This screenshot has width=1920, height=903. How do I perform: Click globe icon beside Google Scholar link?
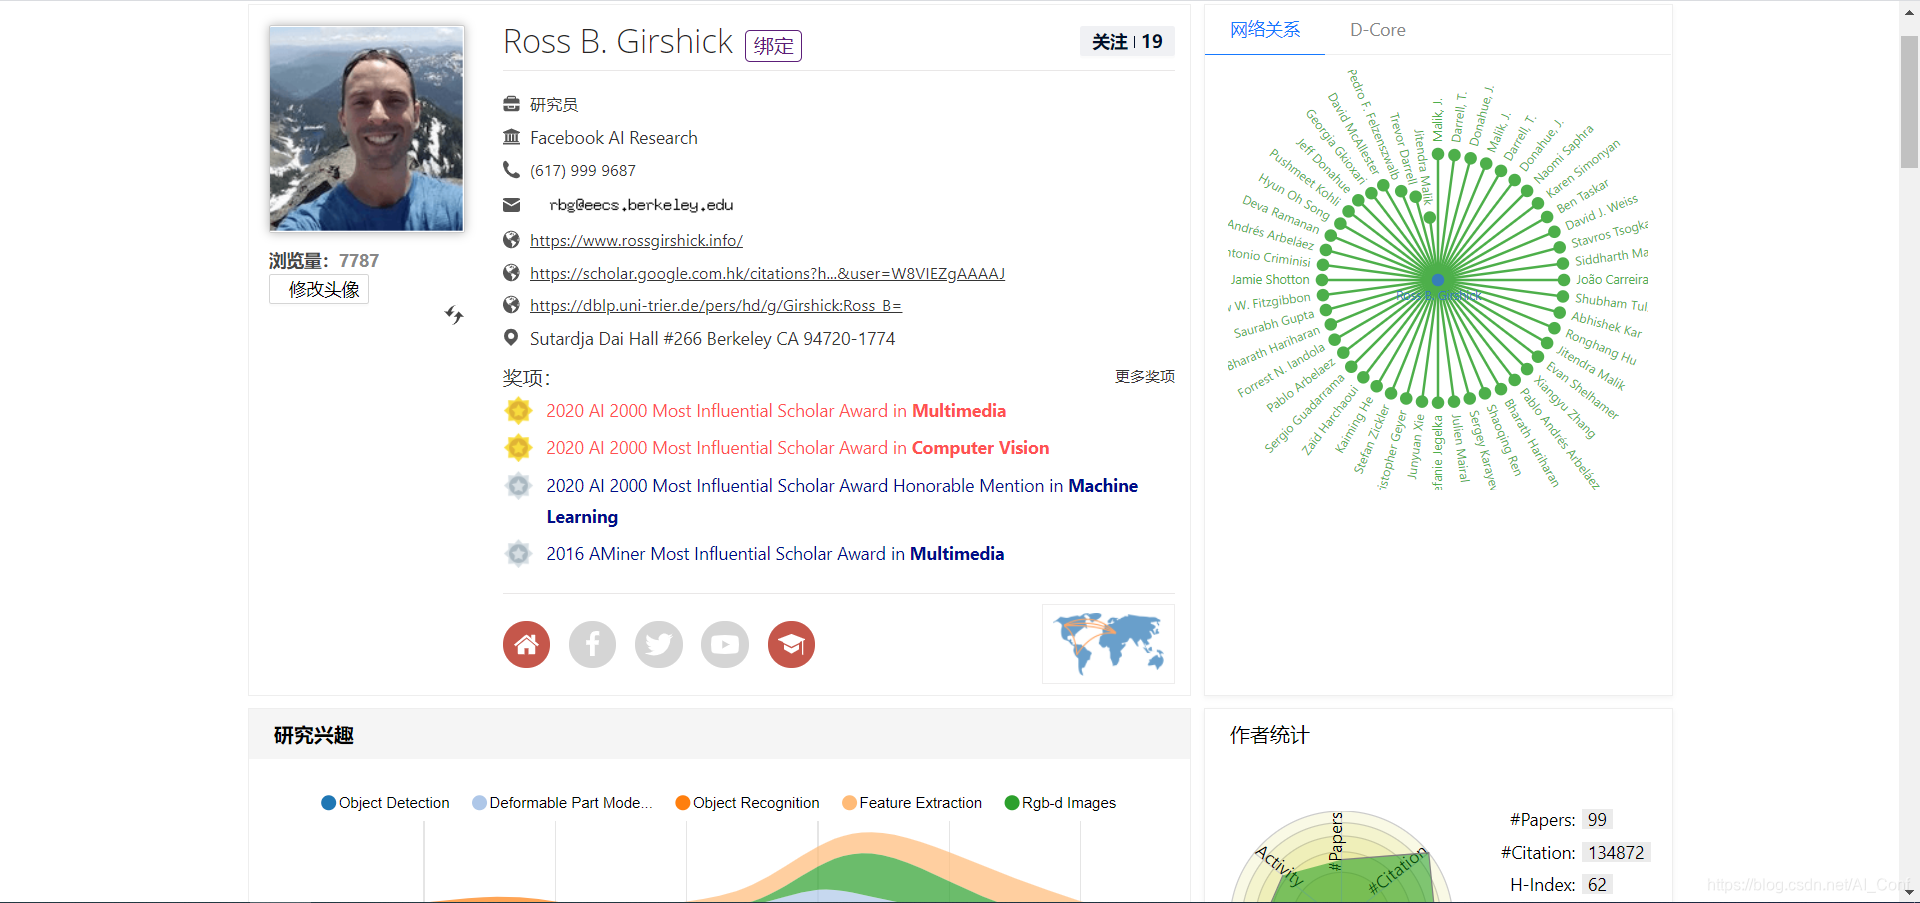tap(511, 273)
